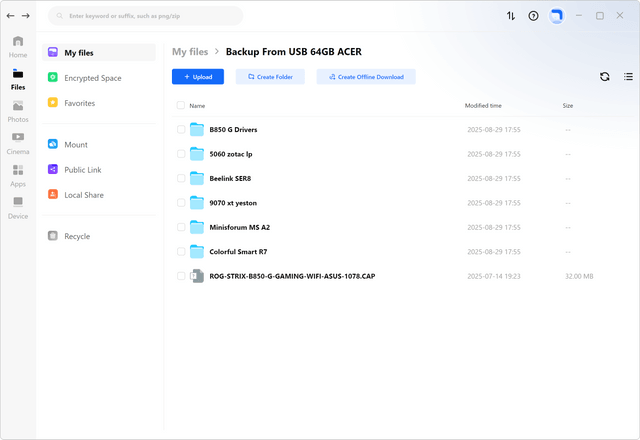This screenshot has width=640, height=440.
Task: Click the 2025-07-14 19:23 modified time
Action: click(494, 276)
